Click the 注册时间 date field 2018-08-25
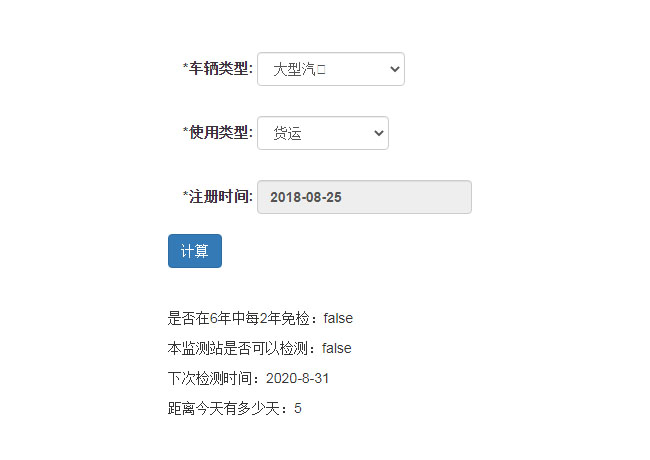Screen dimensions: 650x460 tap(364, 197)
